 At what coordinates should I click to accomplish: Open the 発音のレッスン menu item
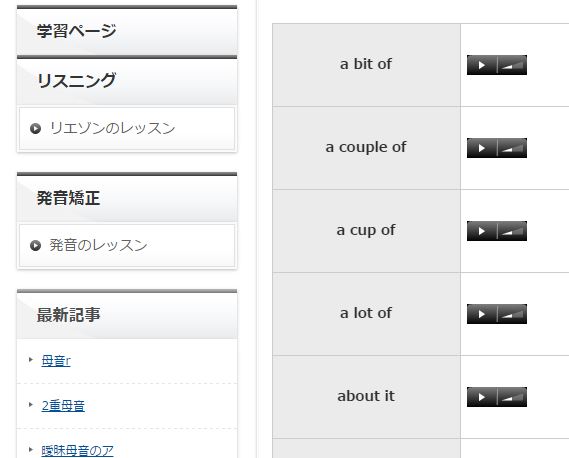127,245
